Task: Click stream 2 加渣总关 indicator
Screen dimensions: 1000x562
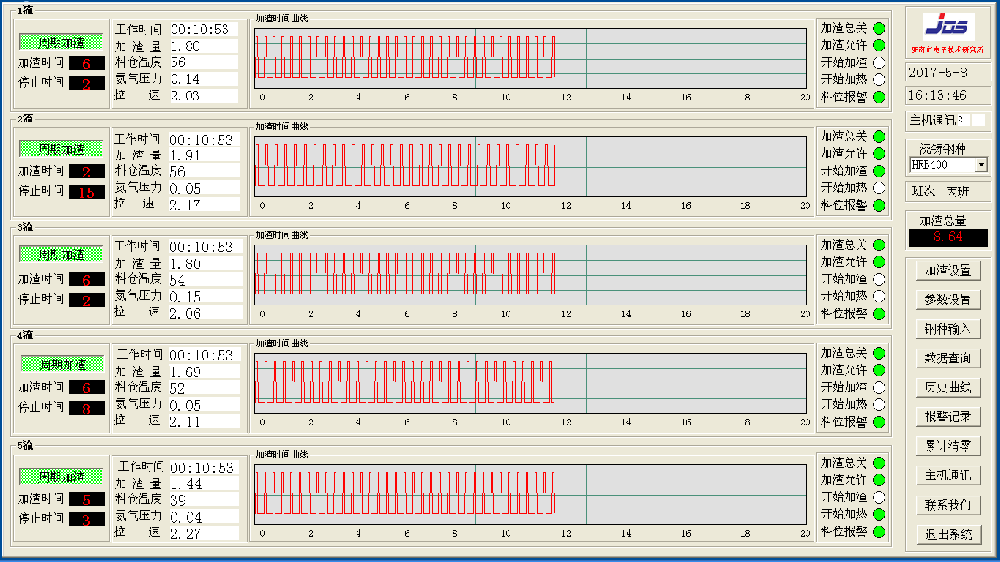Action: tap(879, 136)
